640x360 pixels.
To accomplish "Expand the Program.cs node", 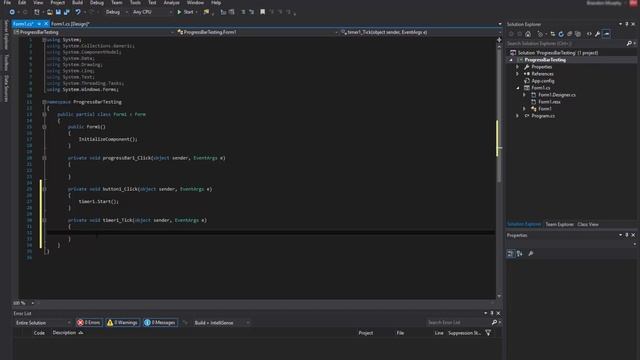I will click(x=518, y=116).
